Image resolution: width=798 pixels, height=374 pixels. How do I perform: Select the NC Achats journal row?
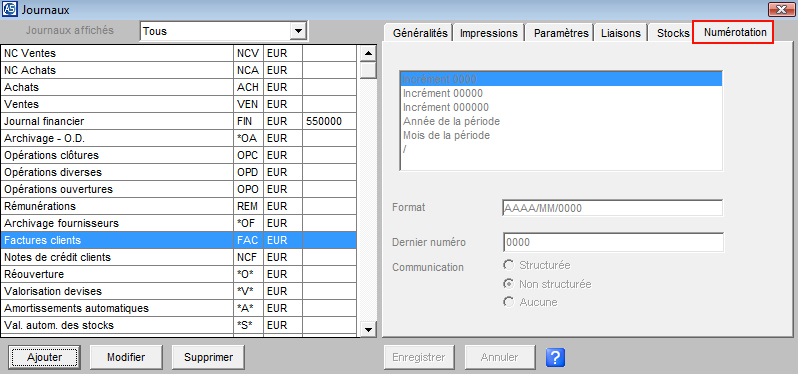[179, 70]
